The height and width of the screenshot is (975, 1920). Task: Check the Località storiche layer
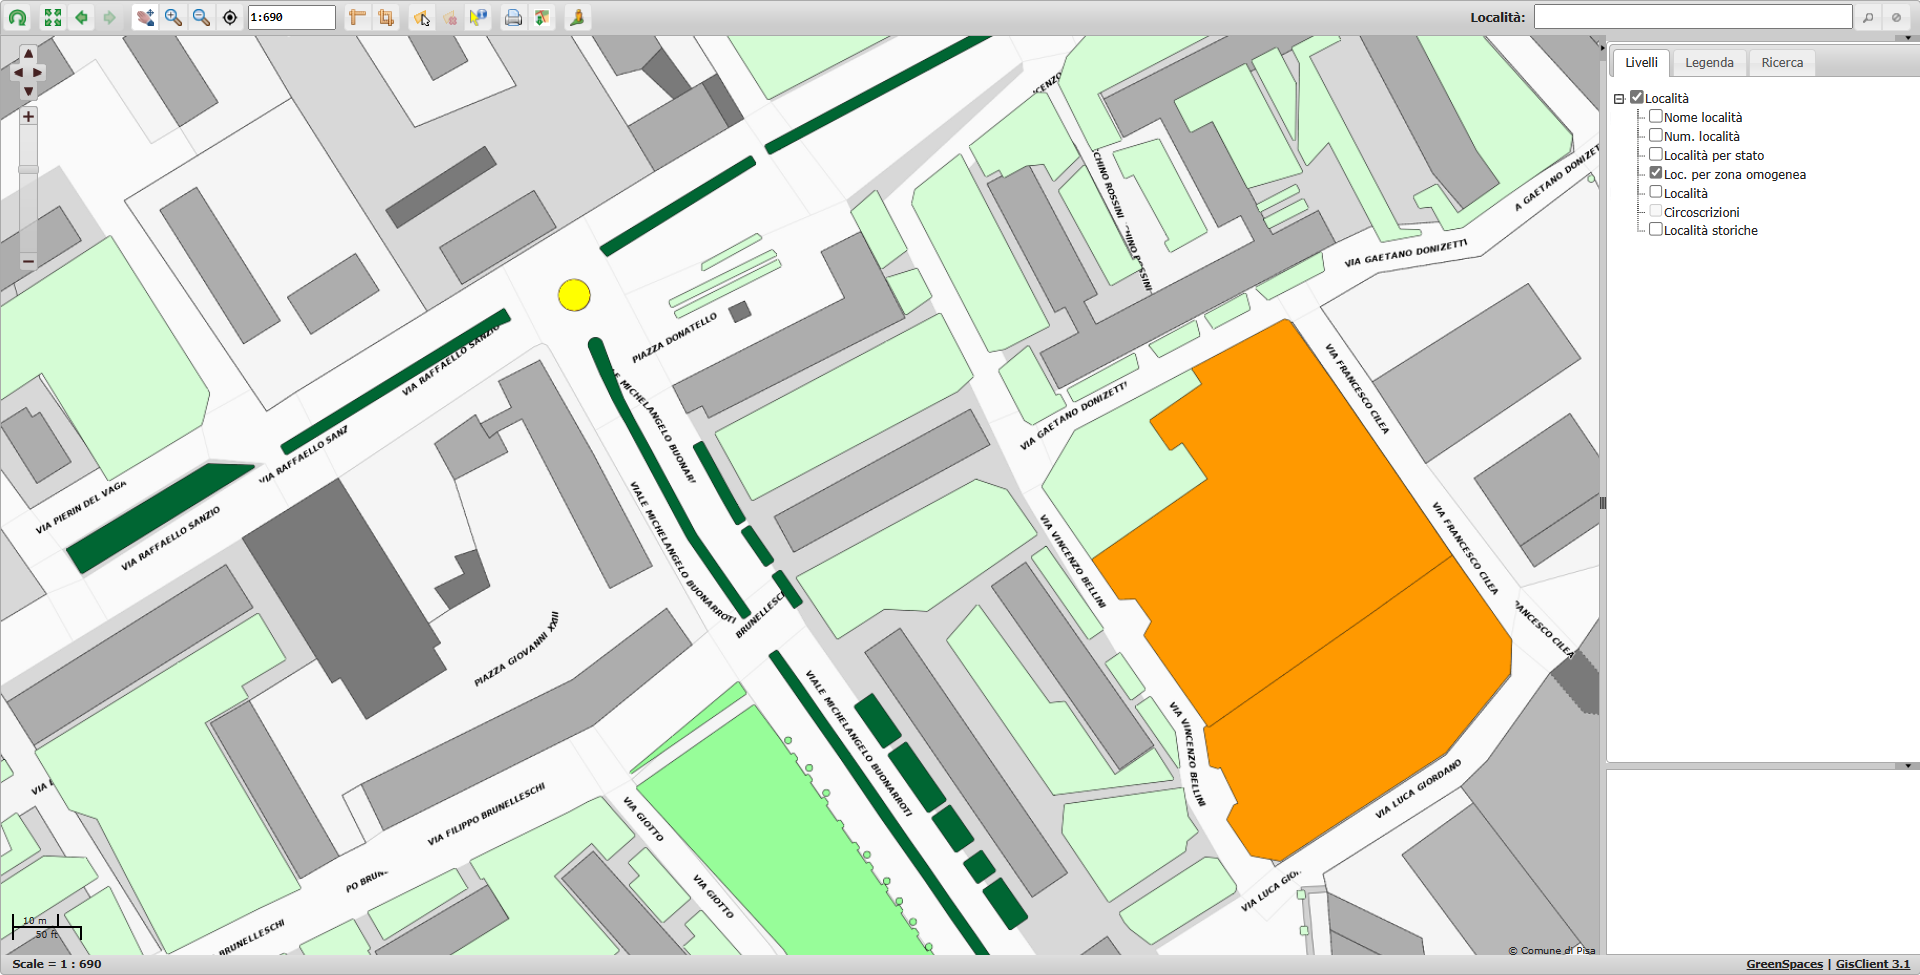[x=1656, y=230]
